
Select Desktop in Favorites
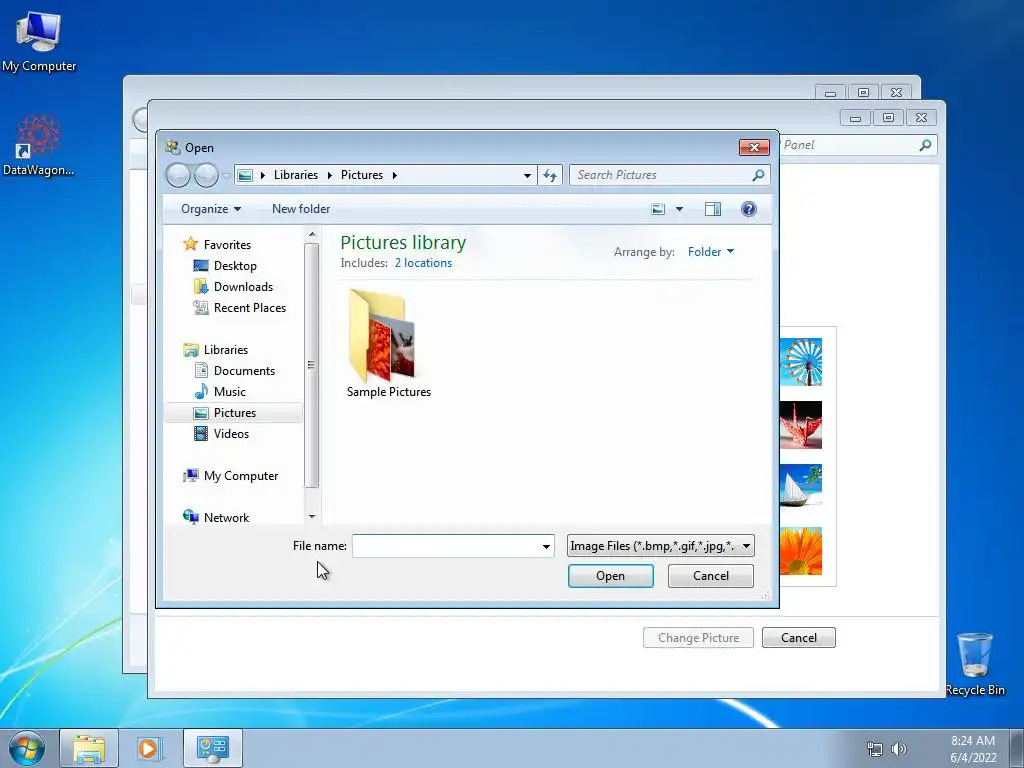tap(234, 266)
